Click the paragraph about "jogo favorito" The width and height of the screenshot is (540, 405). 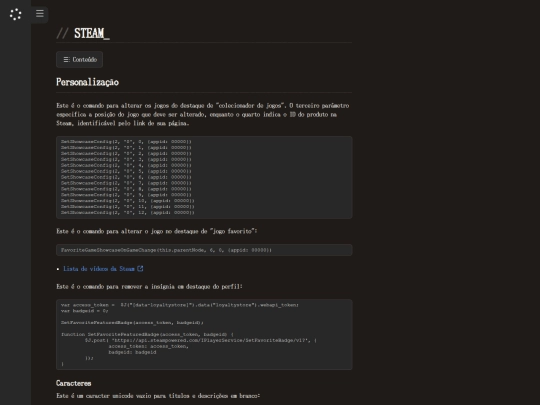pyautogui.click(x=157, y=231)
